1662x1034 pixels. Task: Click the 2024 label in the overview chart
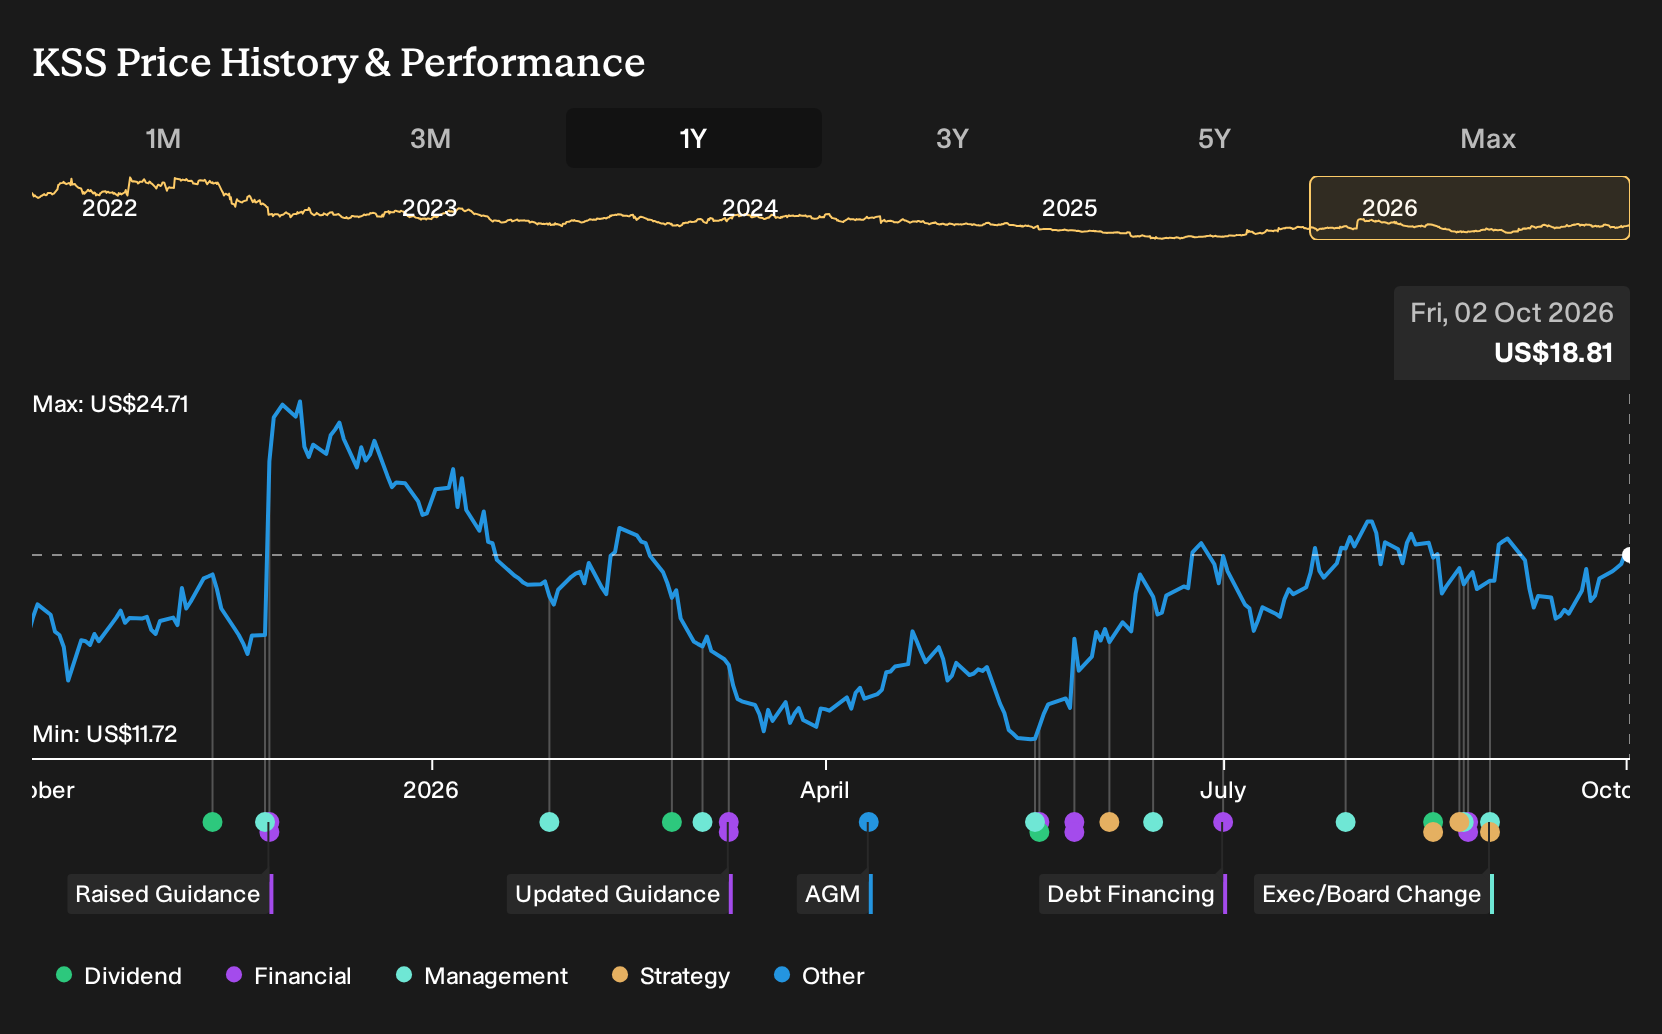click(750, 208)
